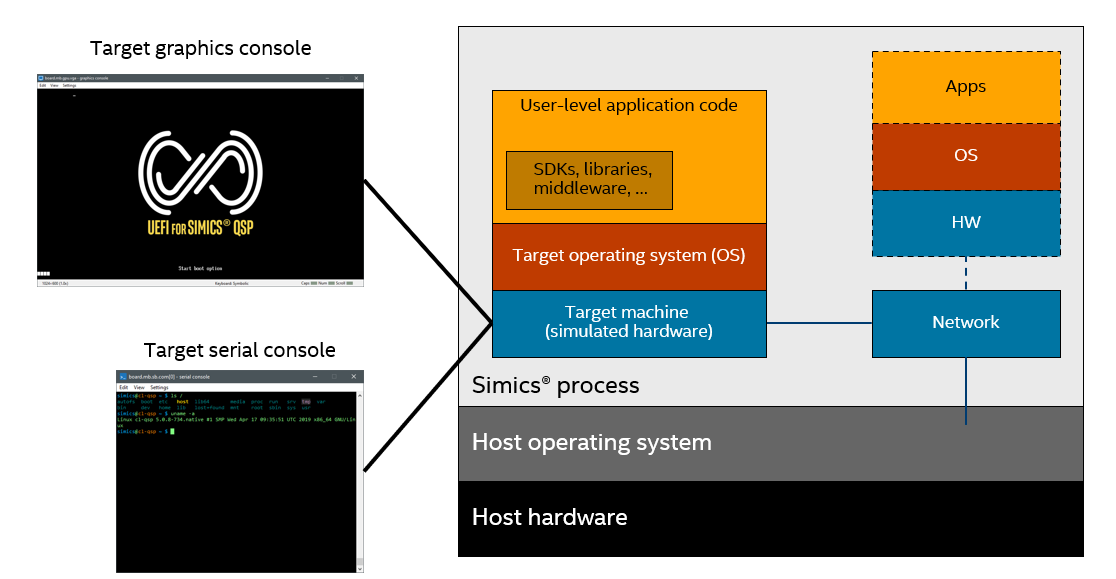1116x579 pixels.
Task: Click the Network block in diagram
Action: (x=966, y=324)
